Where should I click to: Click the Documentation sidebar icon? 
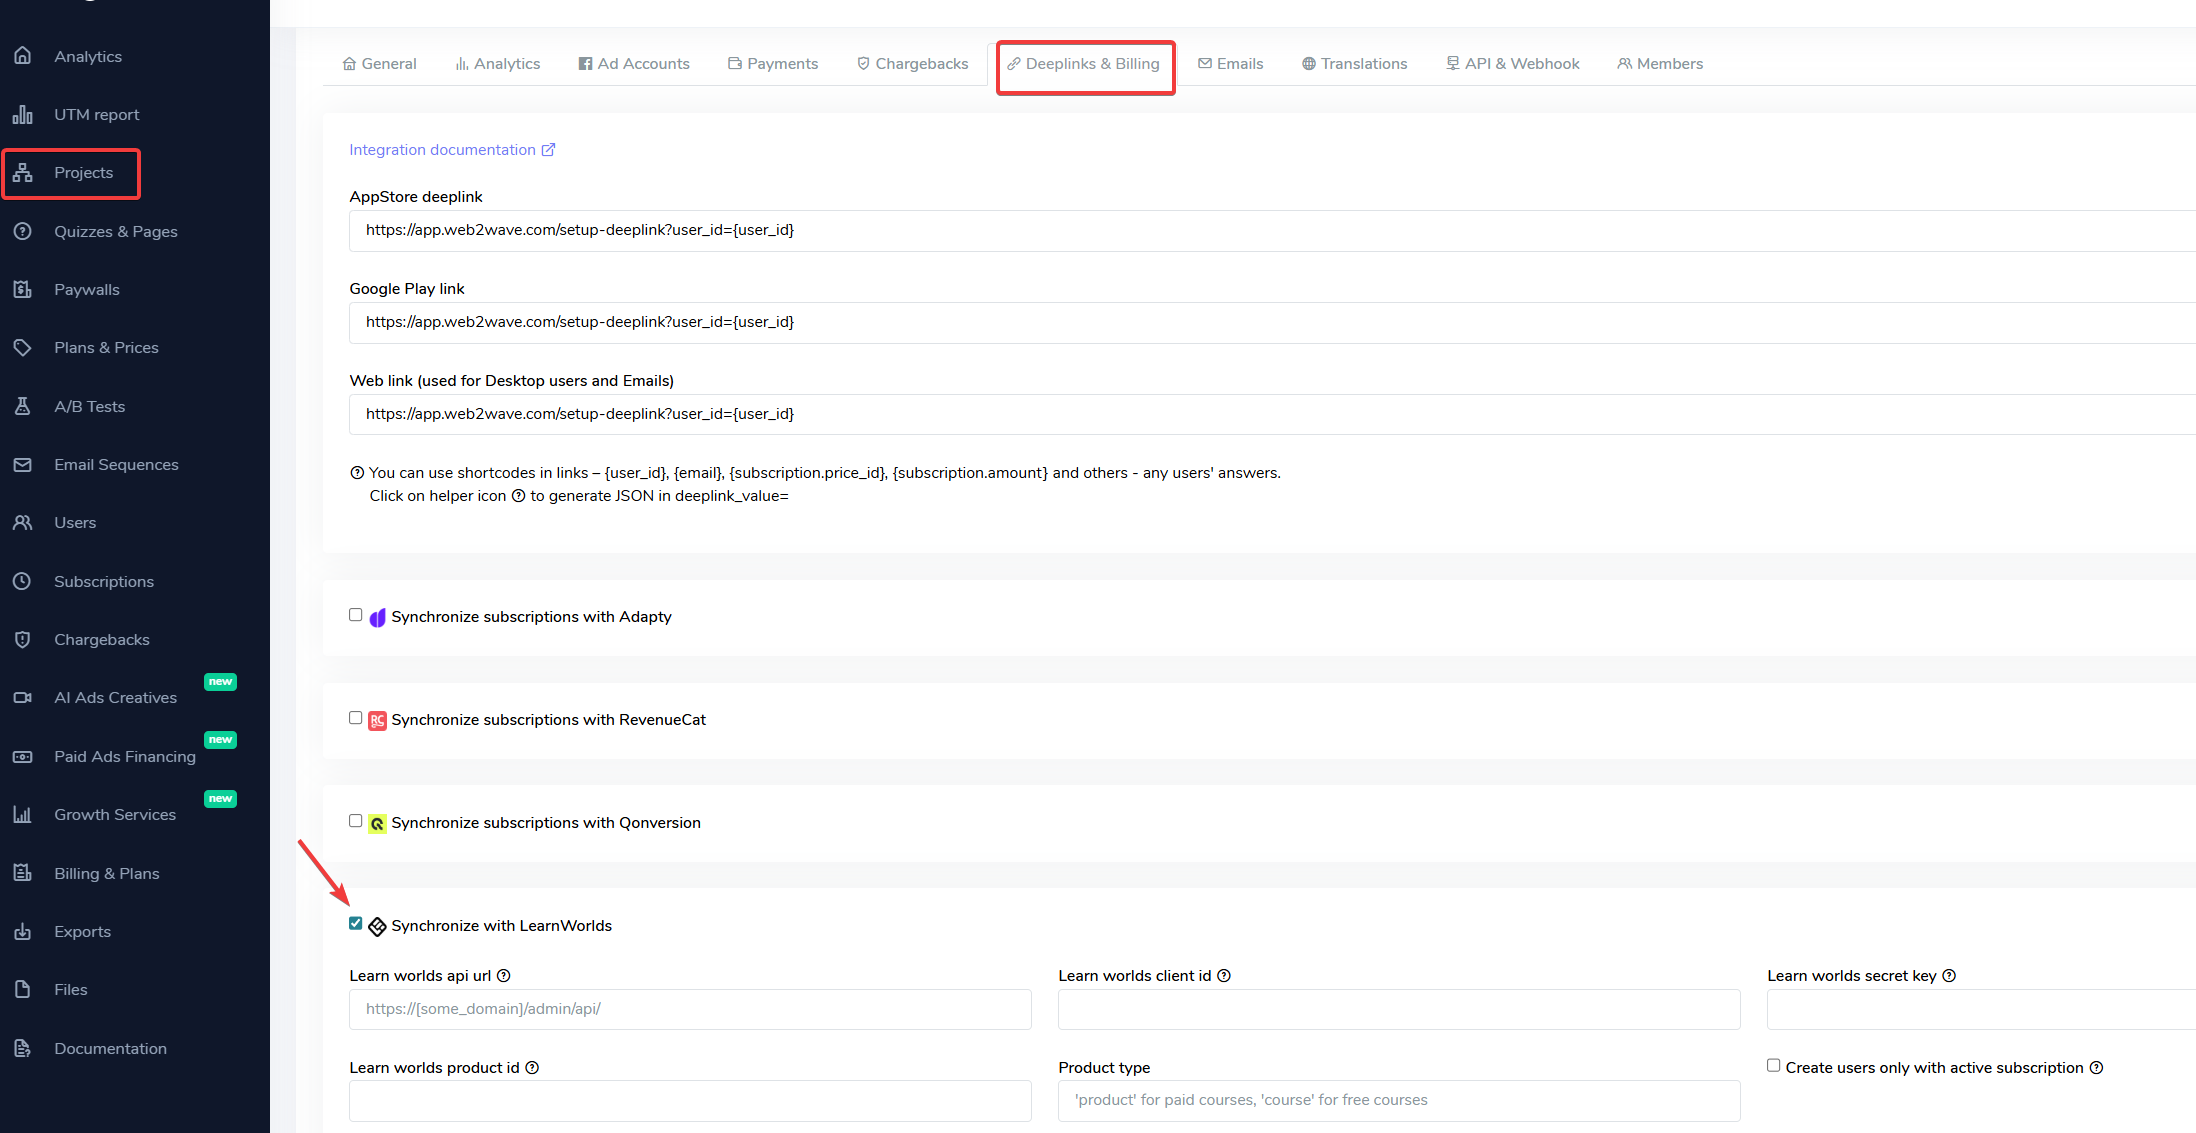click(23, 1048)
